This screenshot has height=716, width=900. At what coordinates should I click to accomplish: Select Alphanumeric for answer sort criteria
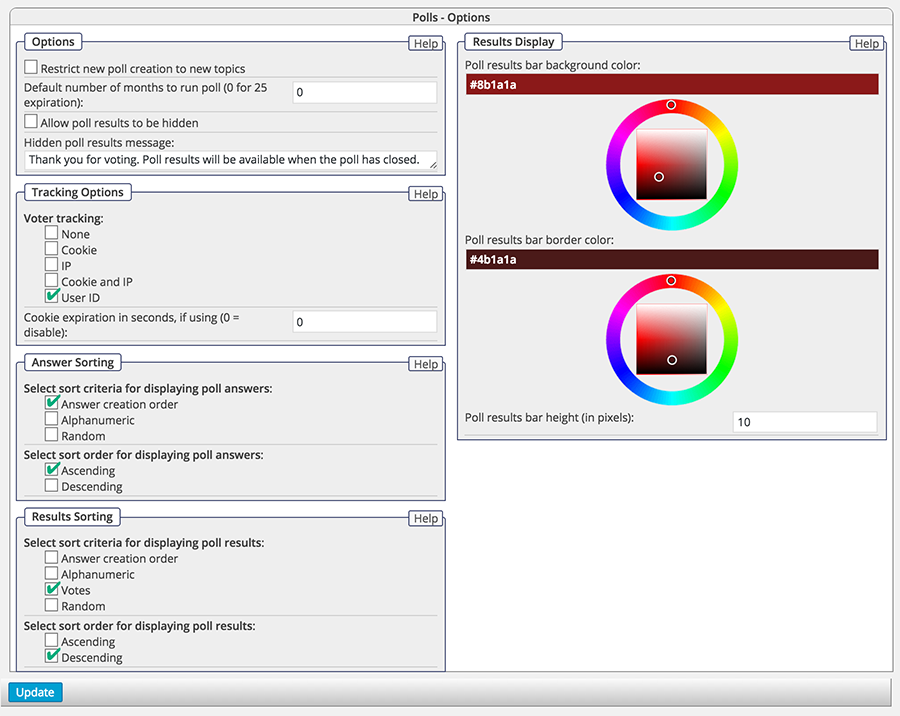point(51,420)
